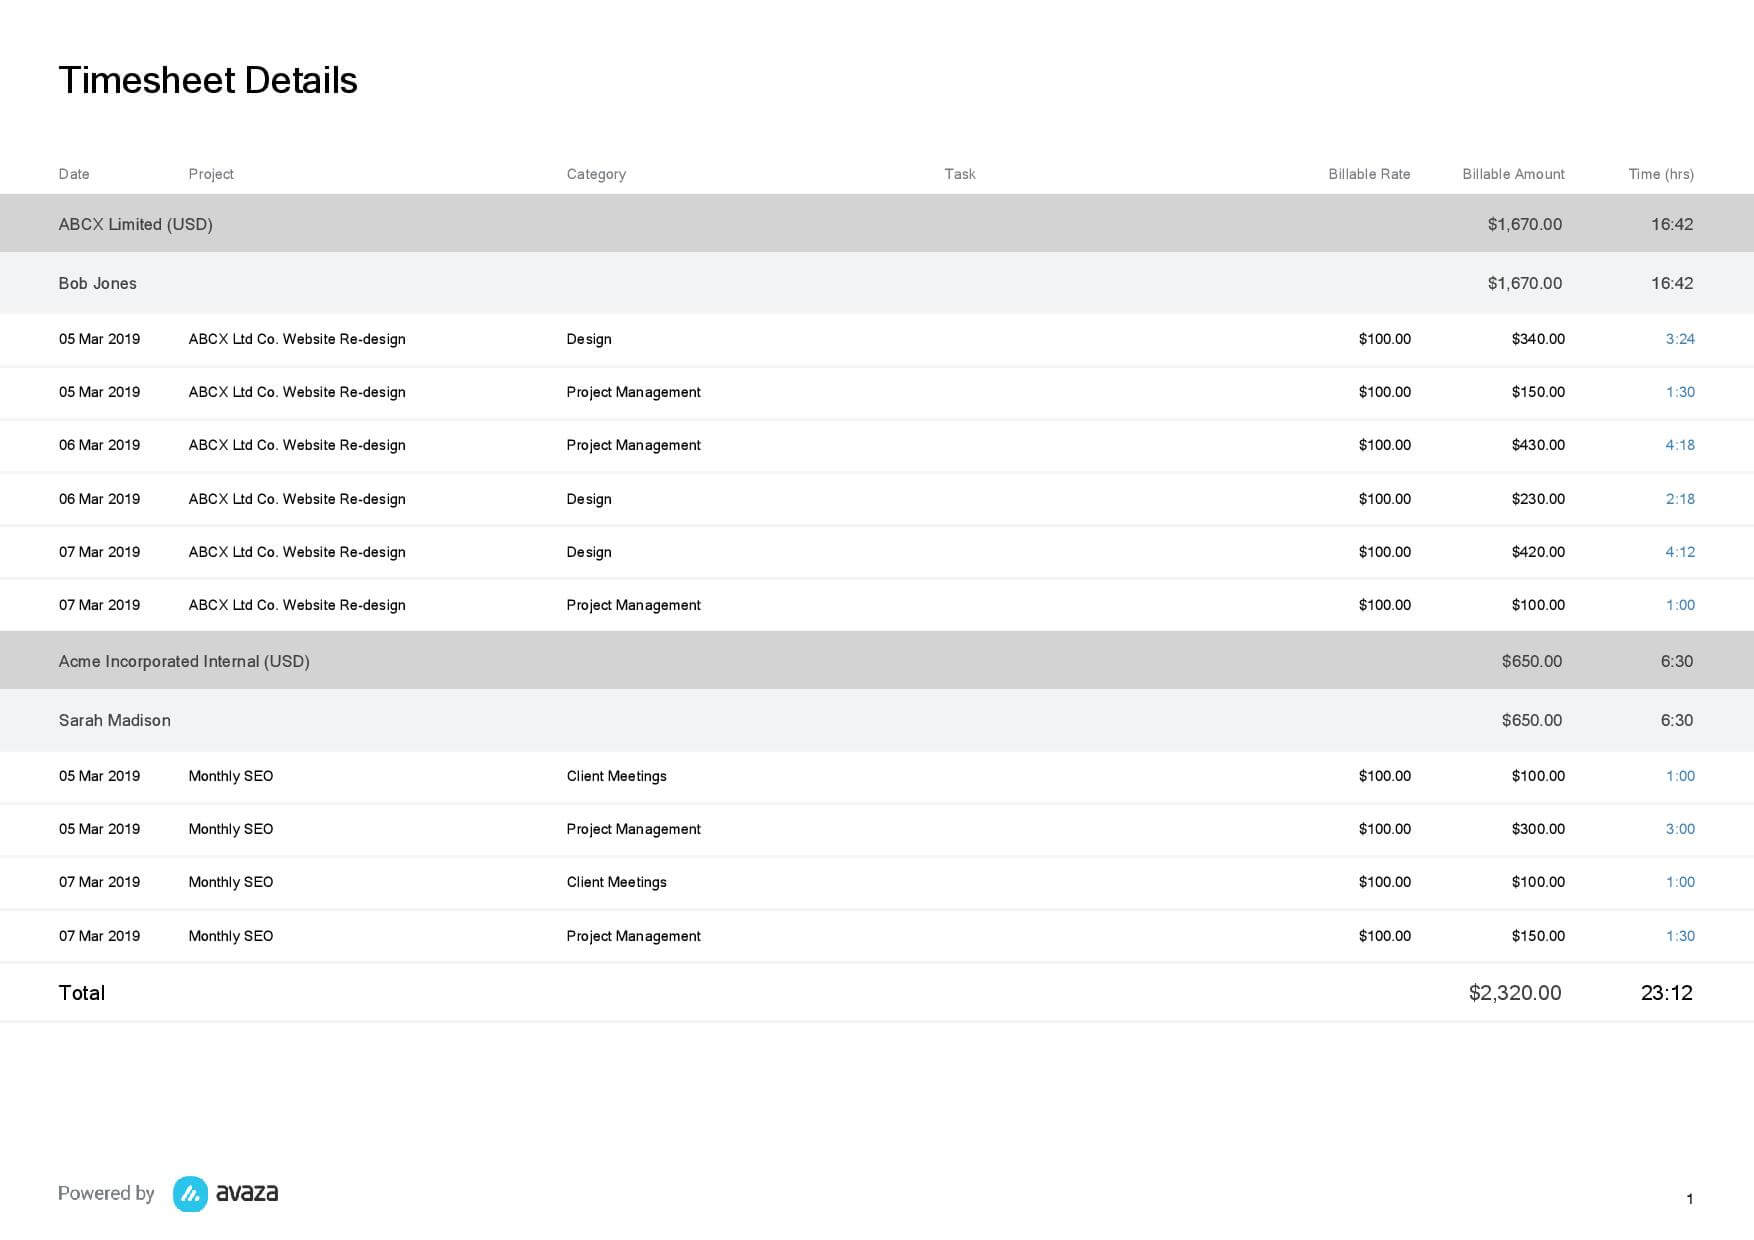Open the 4:12 time entry link
The height and width of the screenshot is (1240, 1754).
pyautogui.click(x=1680, y=552)
